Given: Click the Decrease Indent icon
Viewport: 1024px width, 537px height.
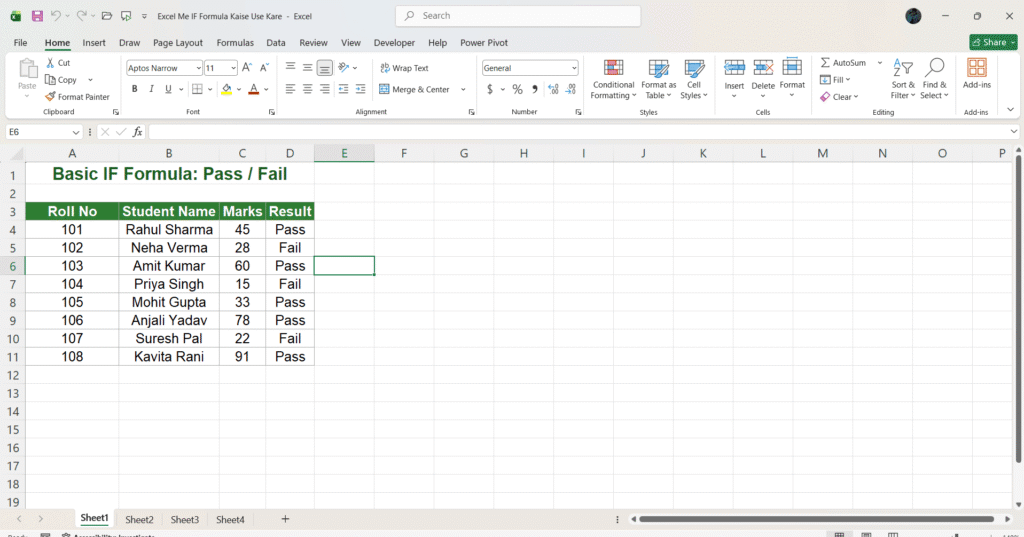Looking at the screenshot, I should 343,89.
